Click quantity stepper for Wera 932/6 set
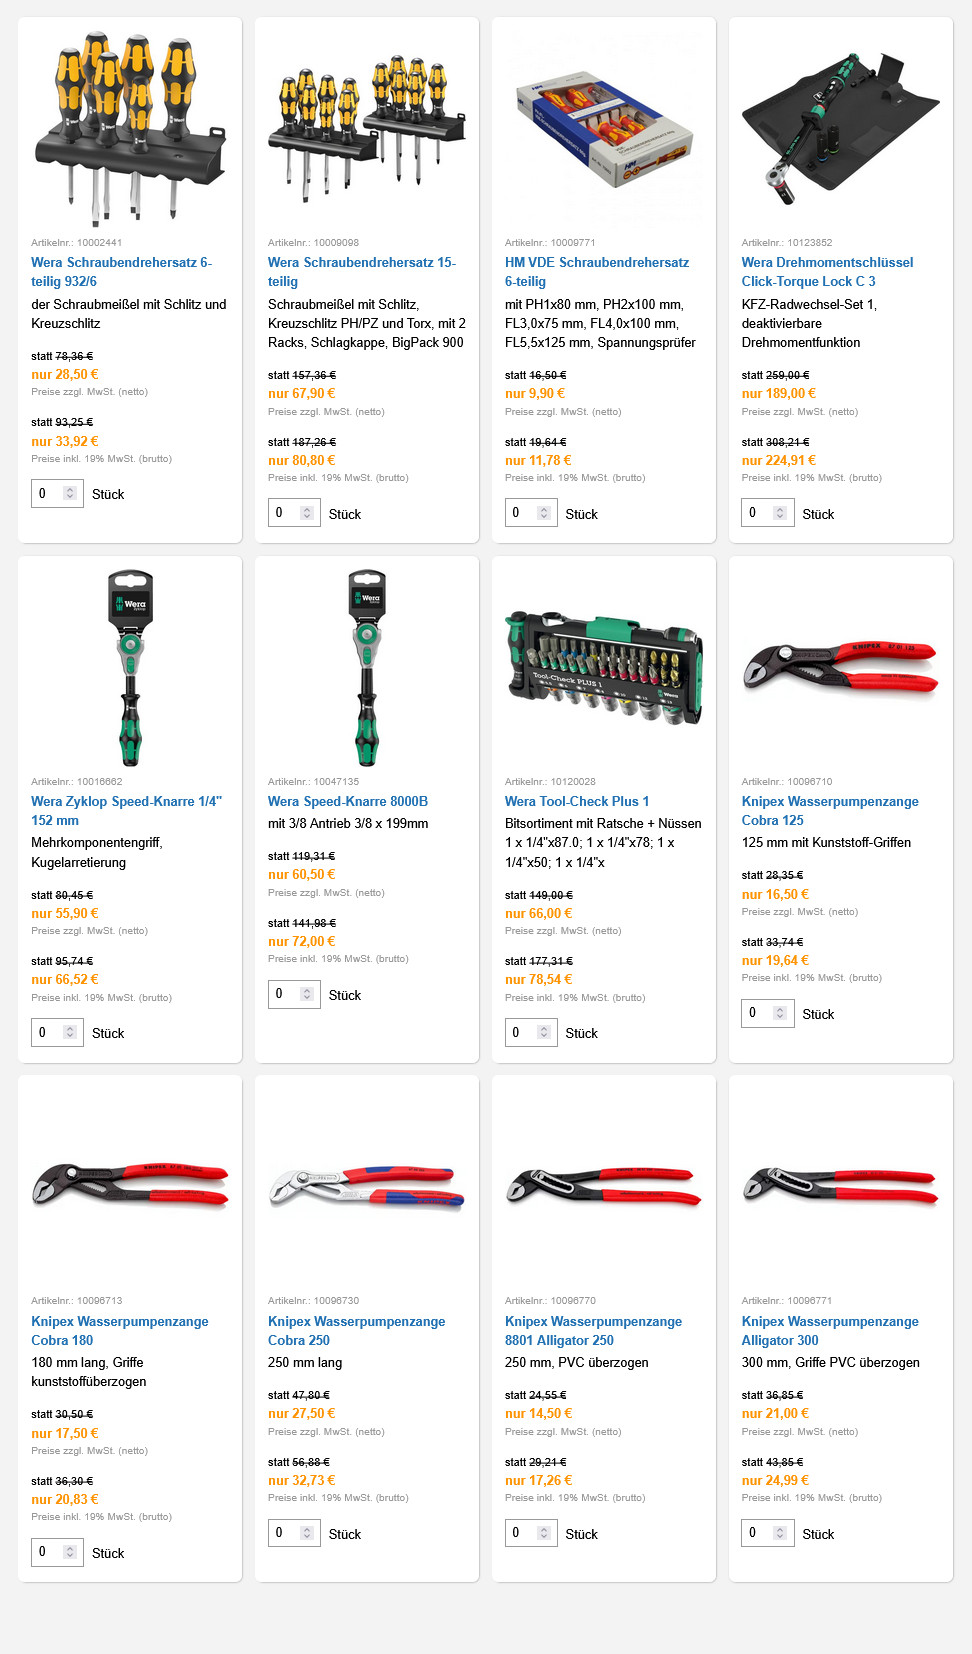Image resolution: width=972 pixels, height=1654 pixels. [x=70, y=493]
